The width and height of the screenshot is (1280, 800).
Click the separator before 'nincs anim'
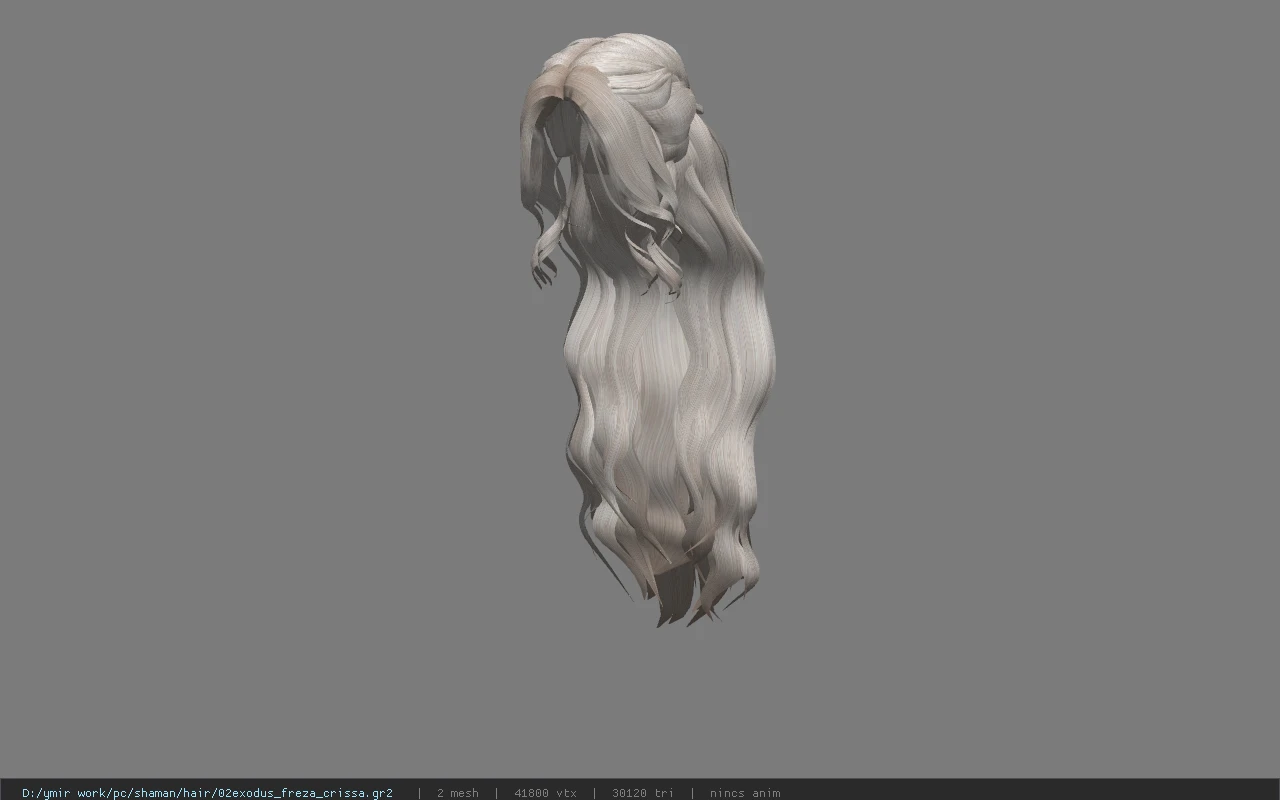[692, 793]
